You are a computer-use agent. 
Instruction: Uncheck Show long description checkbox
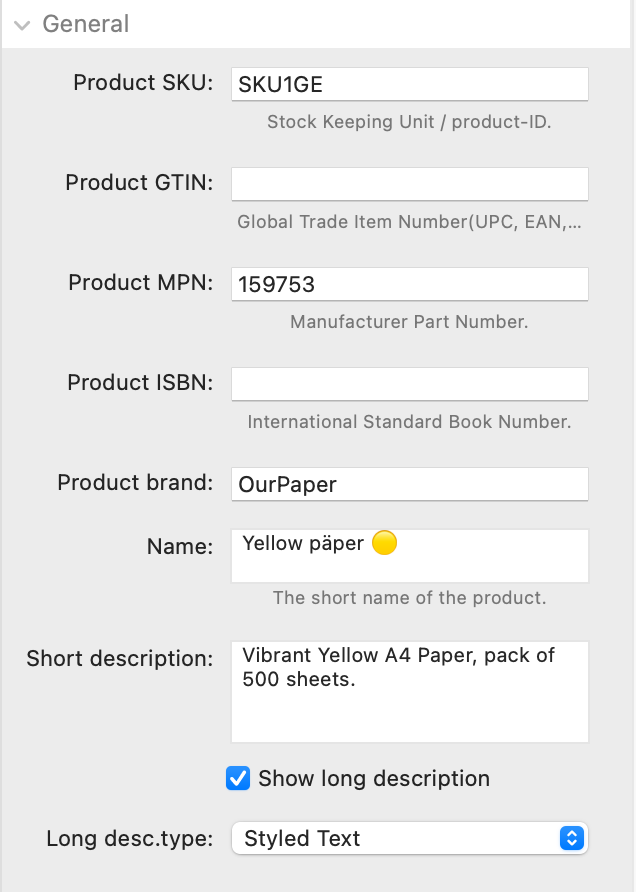238,778
